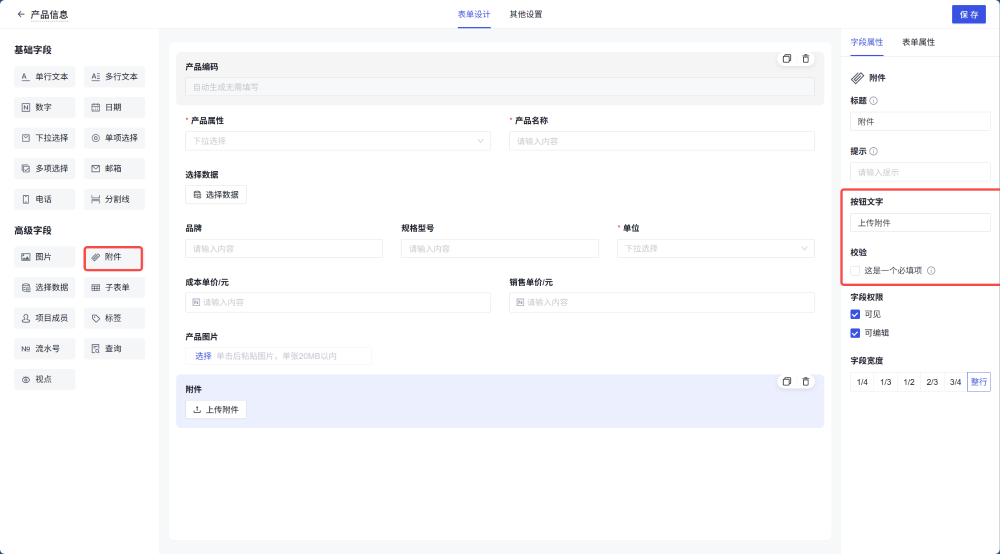Open the 单位 dropdown selector

[715, 248]
